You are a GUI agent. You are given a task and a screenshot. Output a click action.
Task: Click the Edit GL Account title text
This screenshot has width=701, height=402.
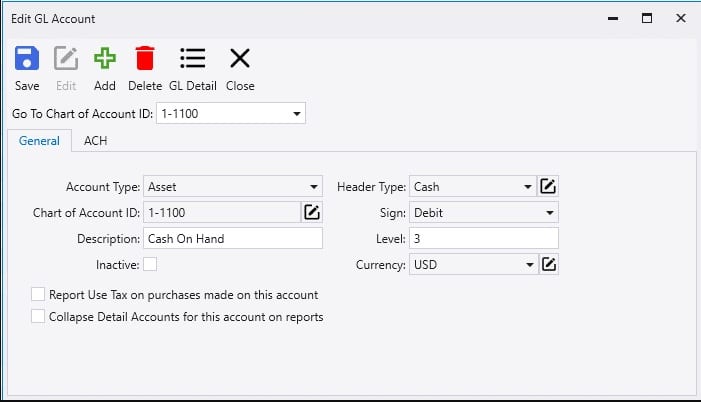53,19
